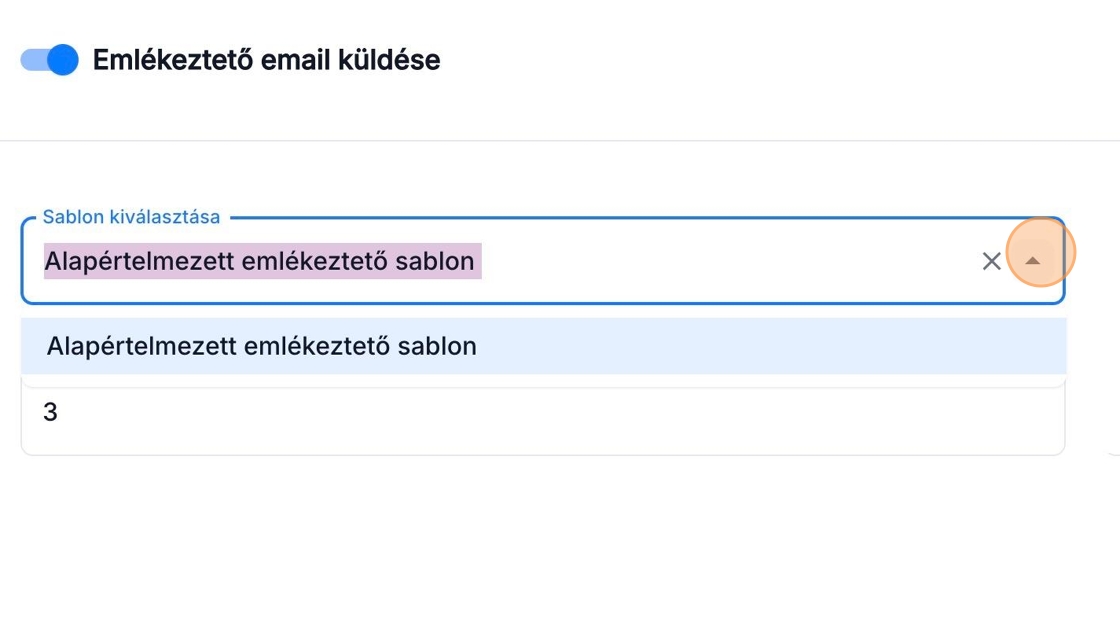Collapse the template list with the arrow icon
1120x626 pixels.
click(1033, 261)
